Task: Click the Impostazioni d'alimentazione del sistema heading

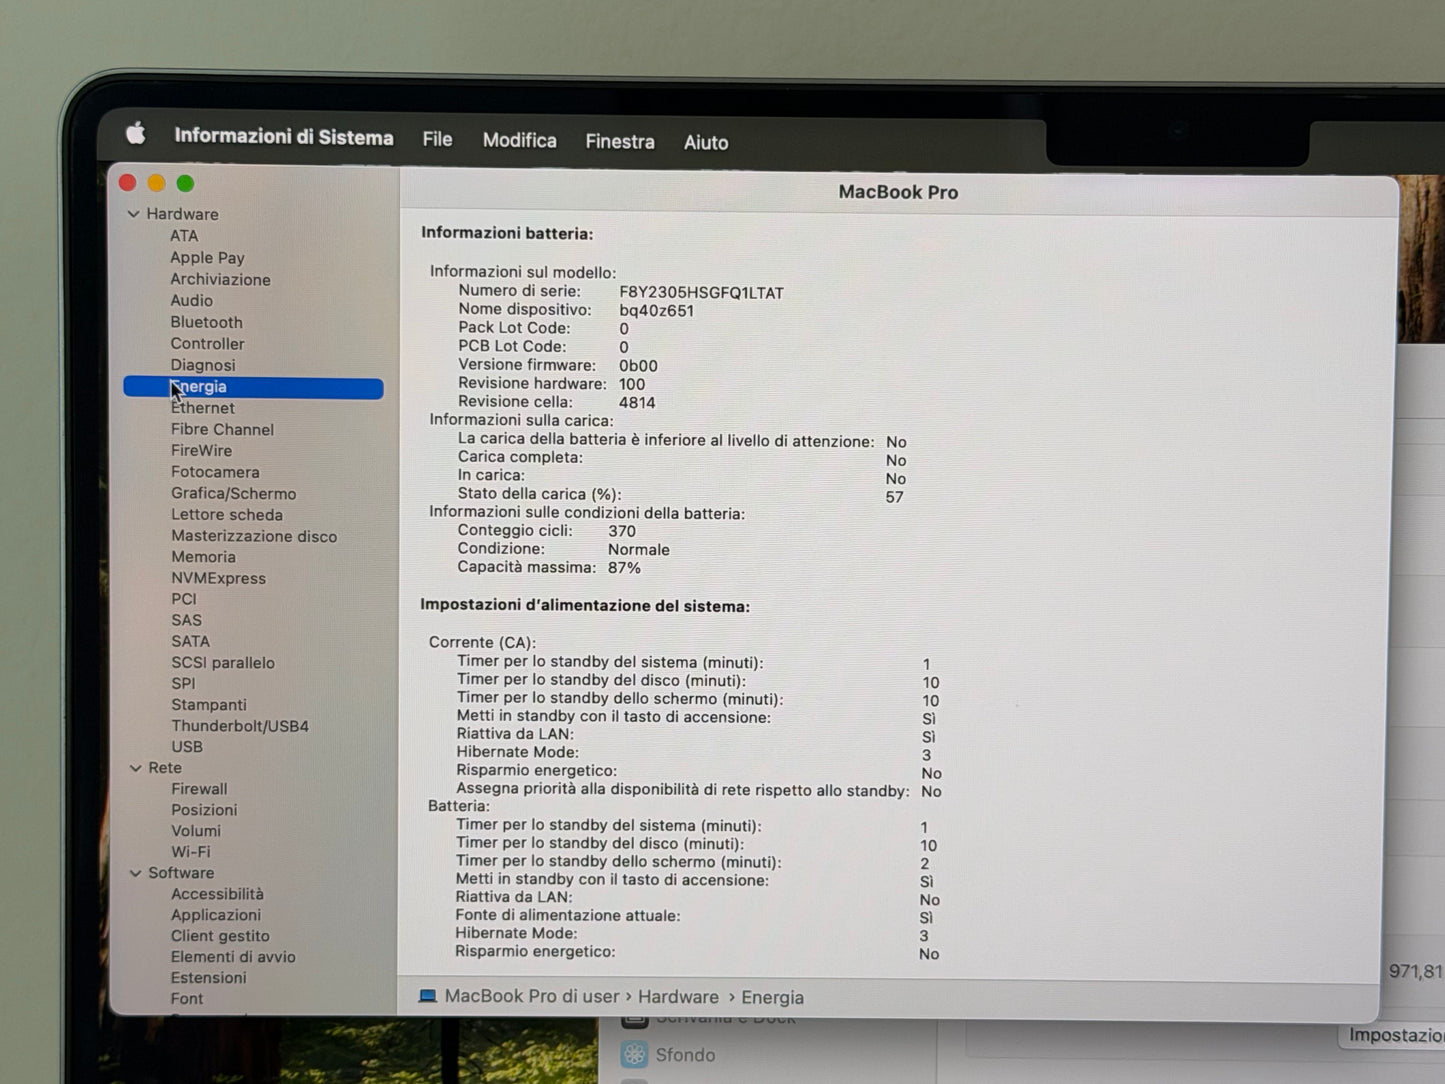Action: click(x=585, y=606)
